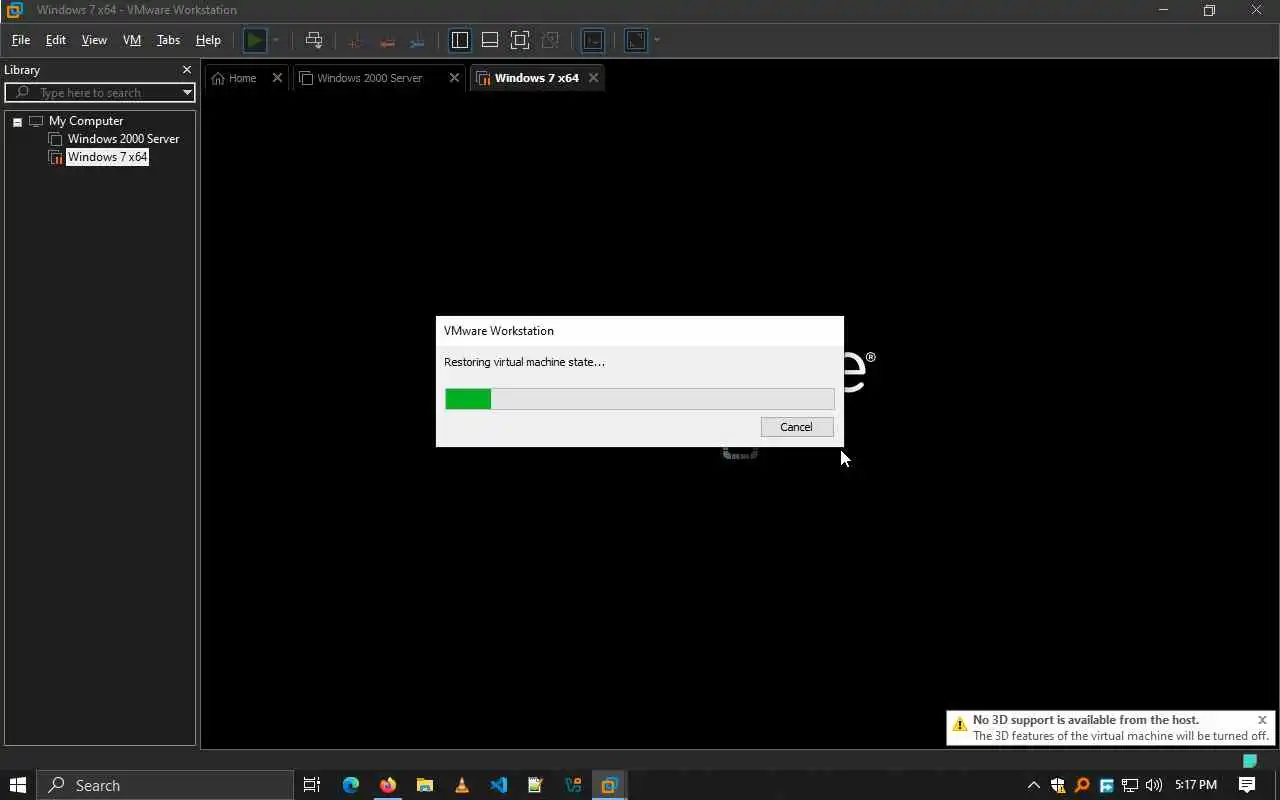Open VLC media player from taskbar

pos(461,785)
